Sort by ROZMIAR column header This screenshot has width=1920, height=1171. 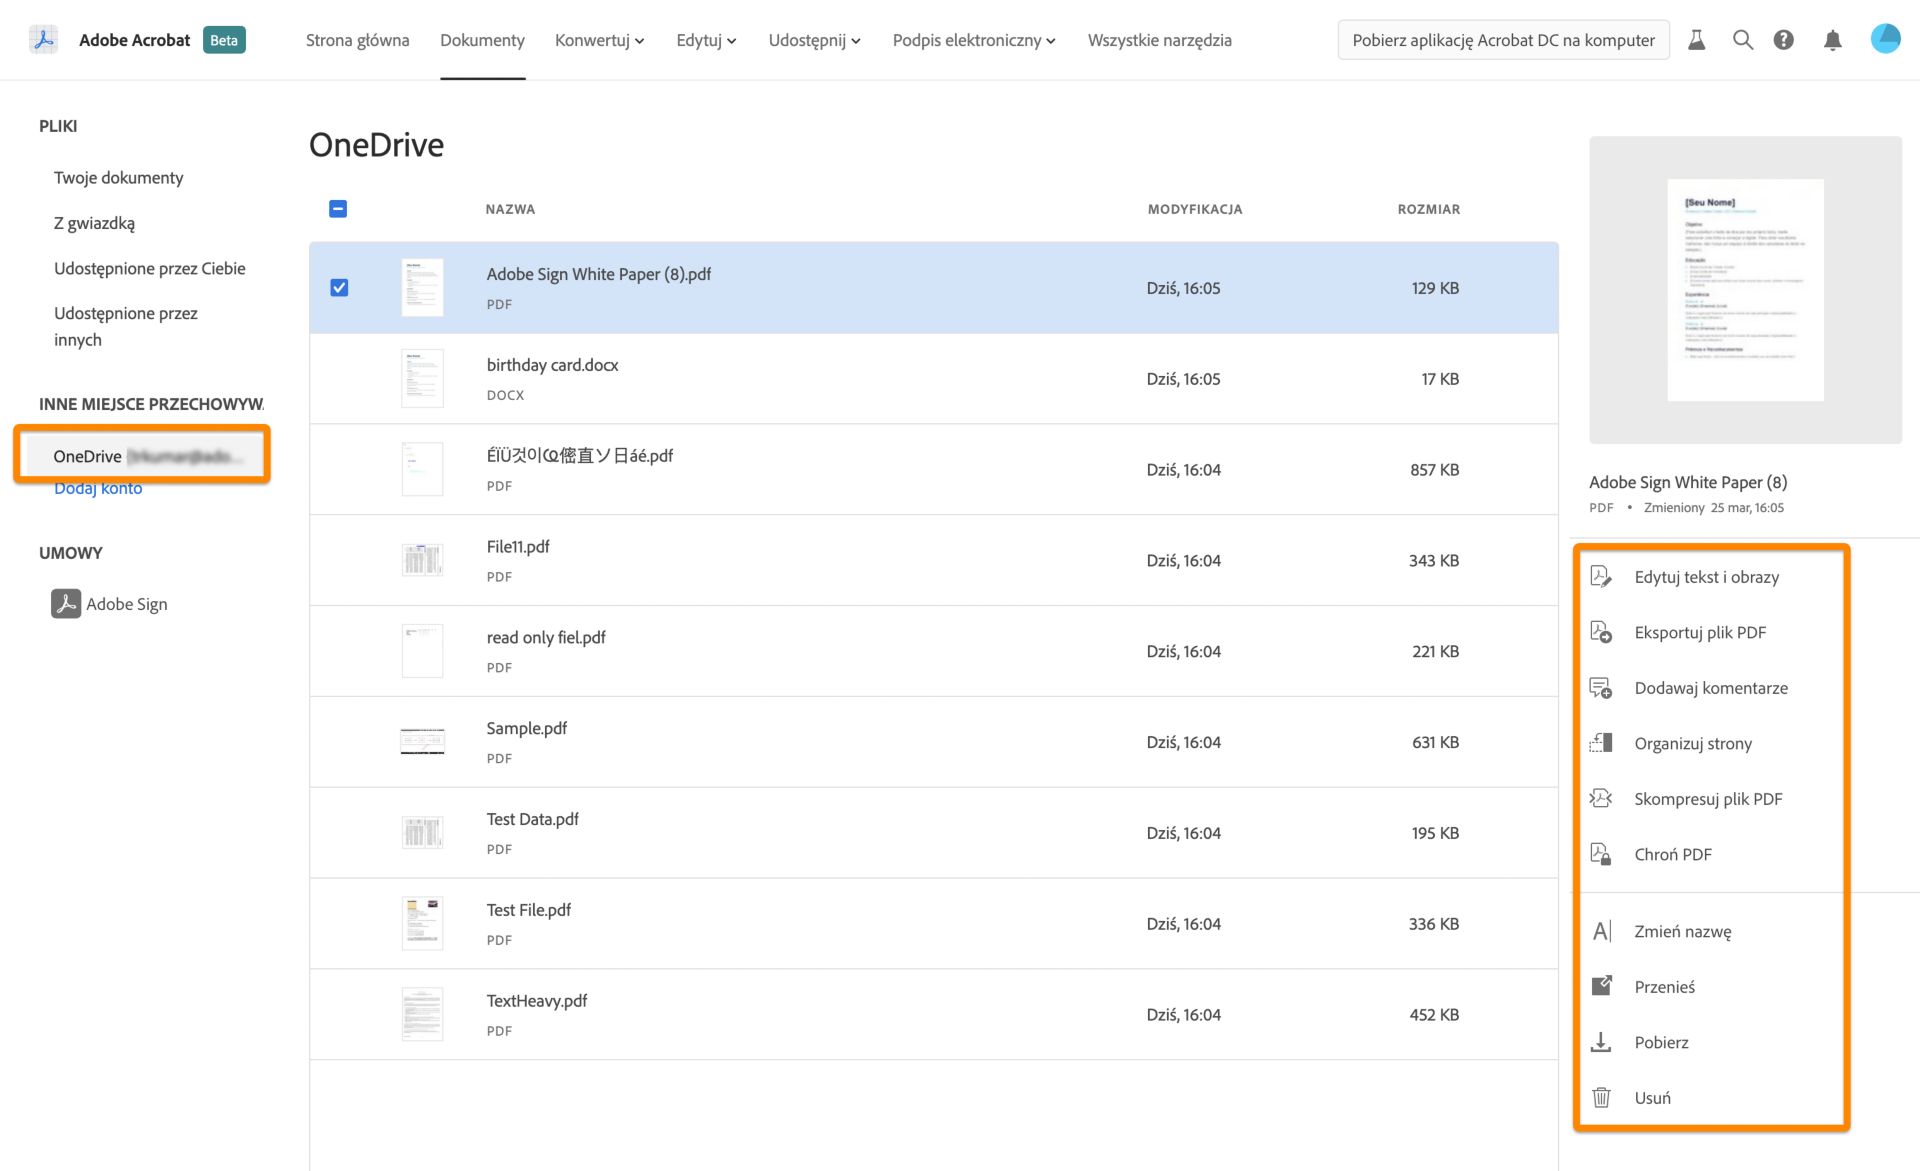tap(1428, 209)
